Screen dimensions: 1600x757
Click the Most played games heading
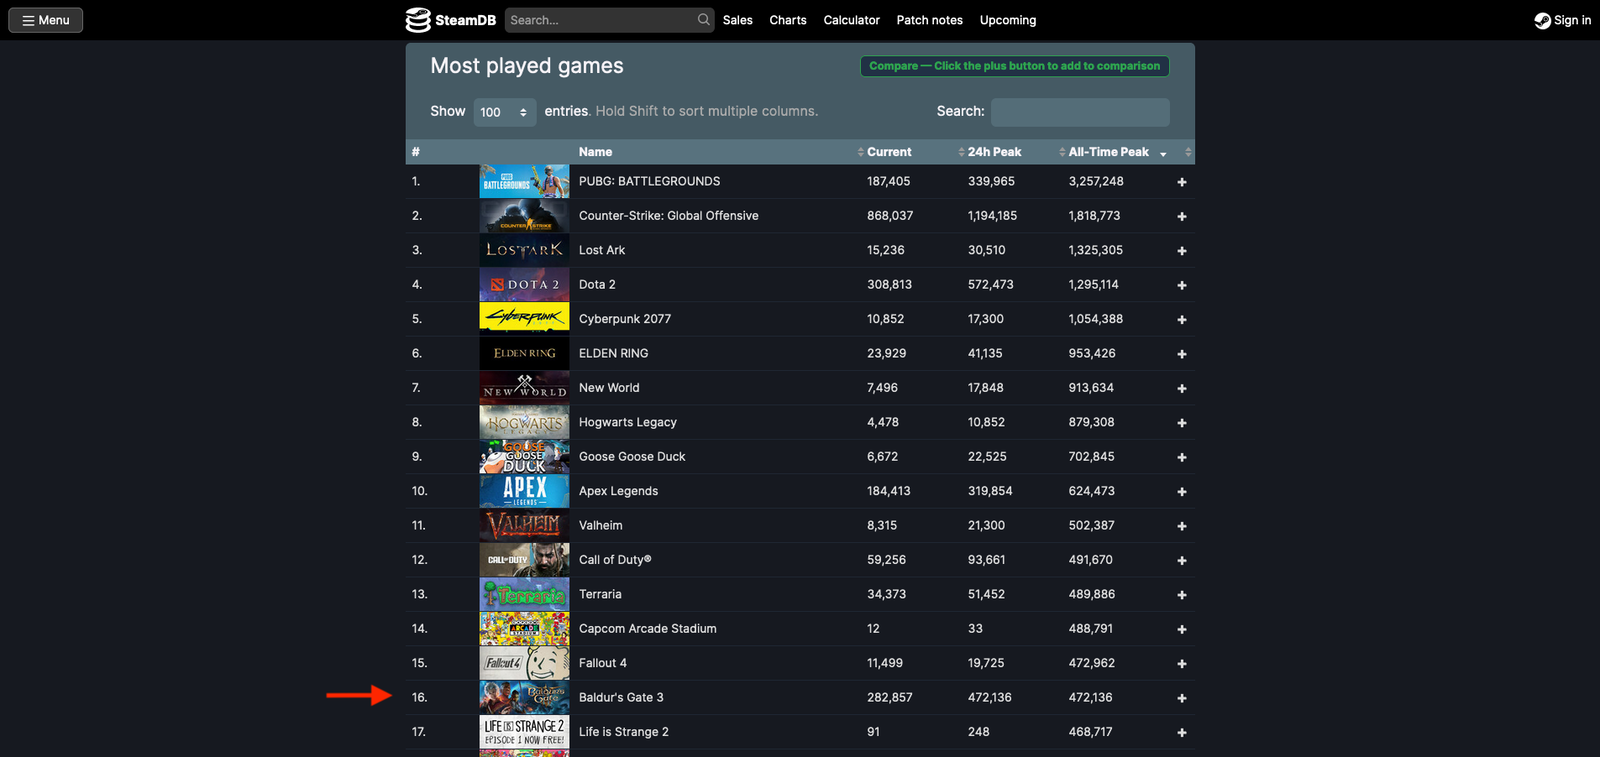tap(527, 66)
